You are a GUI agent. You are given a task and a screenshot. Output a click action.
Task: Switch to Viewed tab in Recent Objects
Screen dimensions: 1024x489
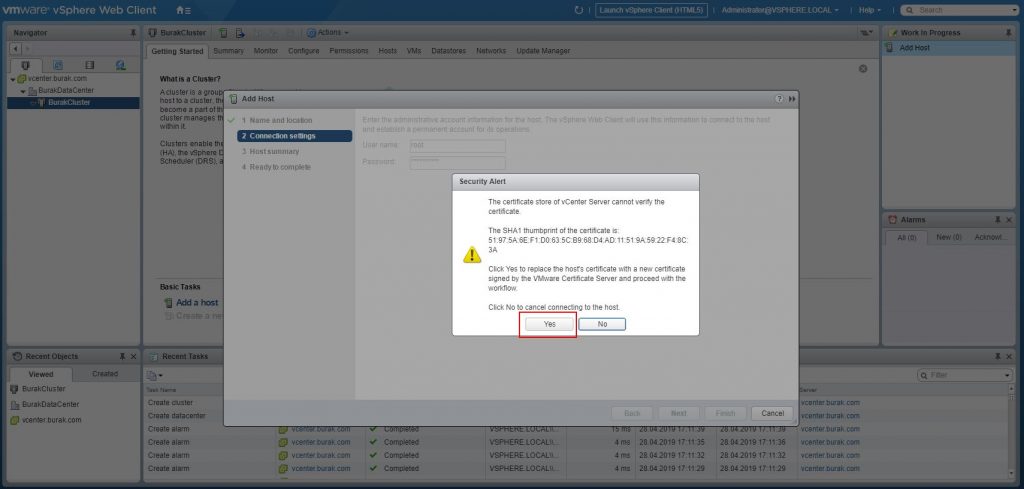40,374
